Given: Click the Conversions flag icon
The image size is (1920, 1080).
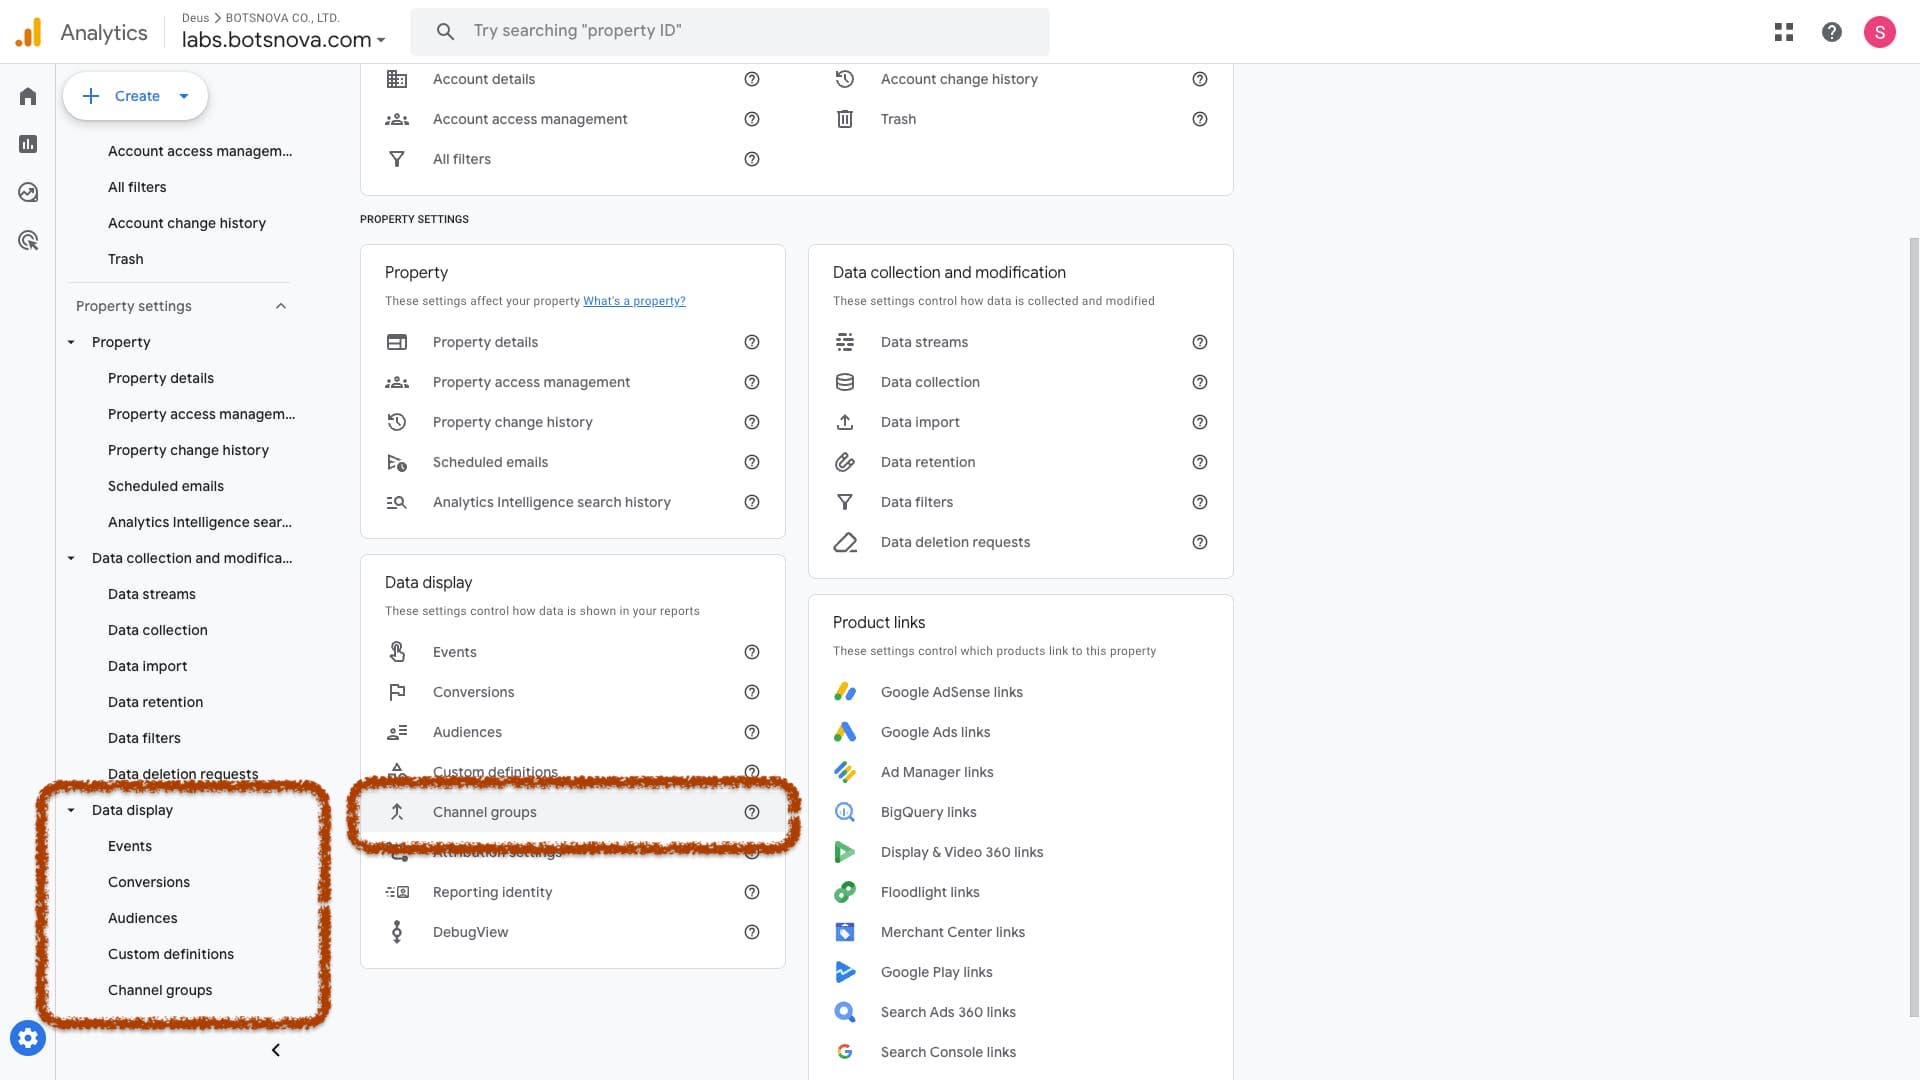Looking at the screenshot, I should (x=397, y=692).
